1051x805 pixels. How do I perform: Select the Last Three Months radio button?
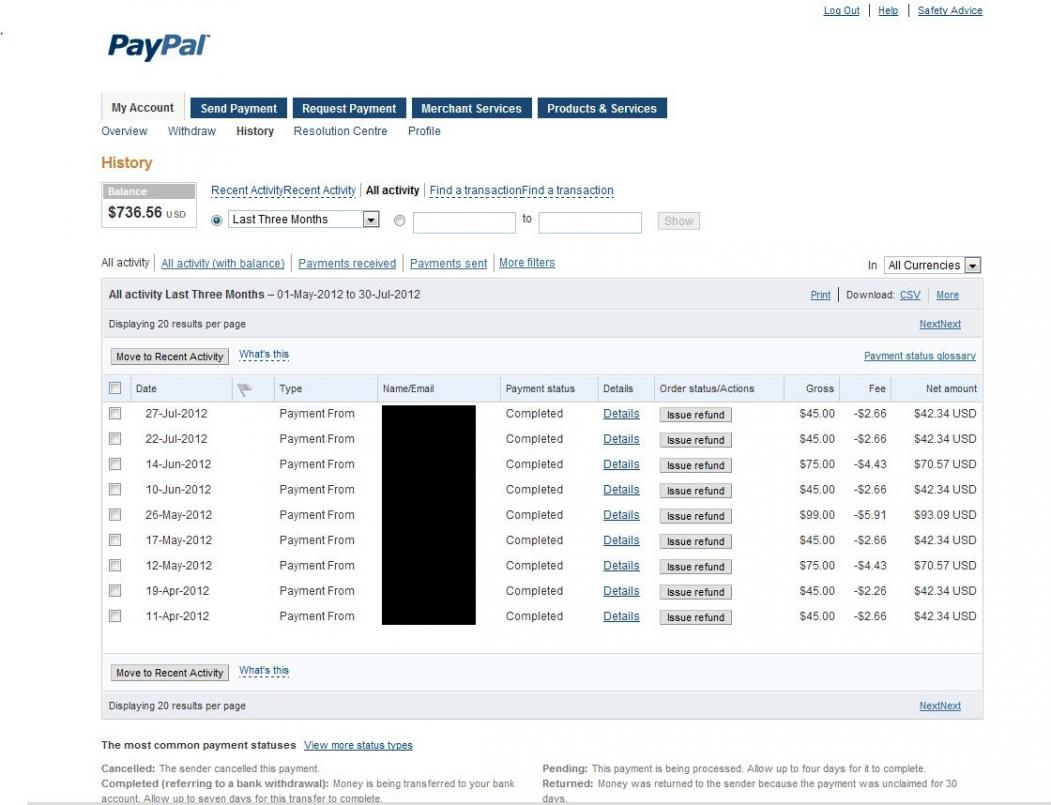click(x=217, y=220)
